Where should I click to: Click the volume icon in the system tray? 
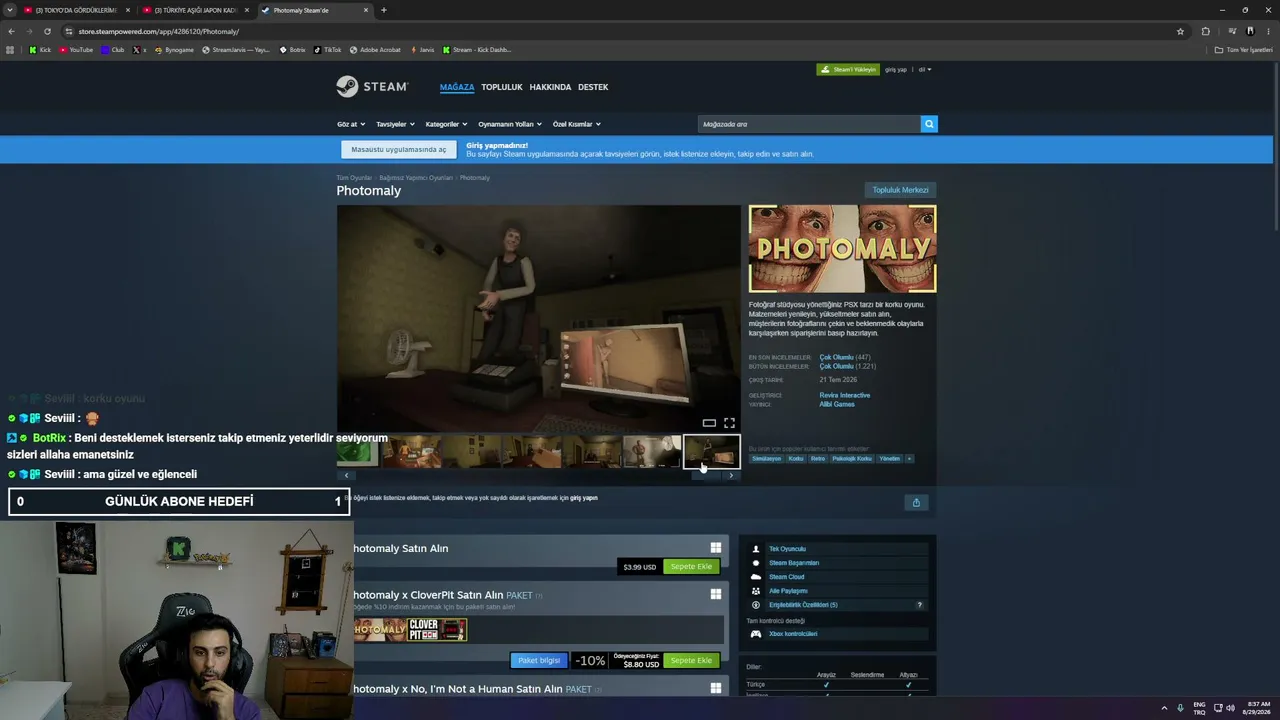pos(1230,708)
